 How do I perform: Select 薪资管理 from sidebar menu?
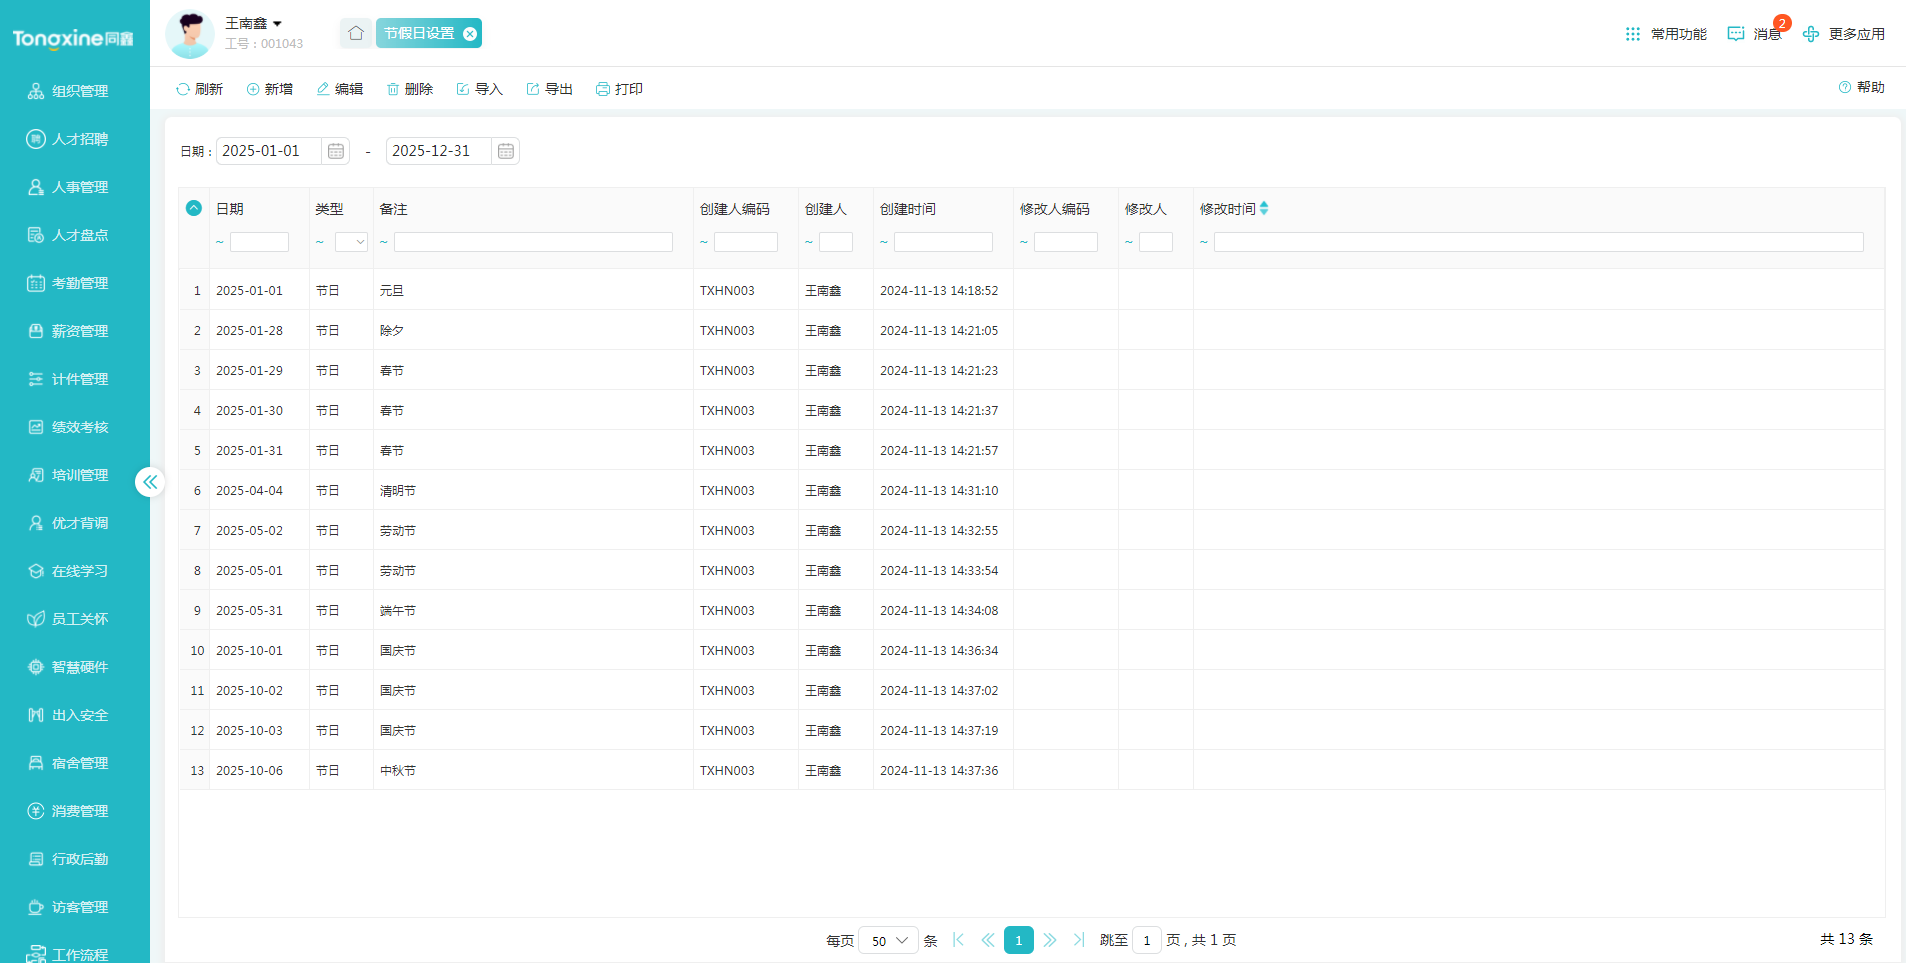79,331
